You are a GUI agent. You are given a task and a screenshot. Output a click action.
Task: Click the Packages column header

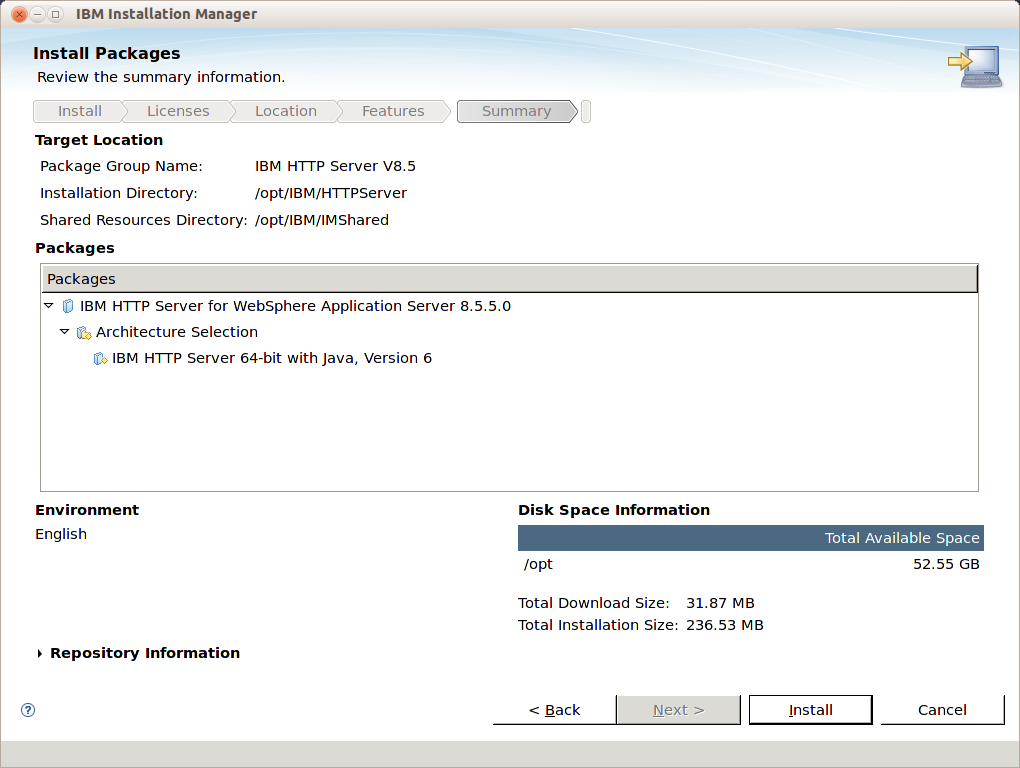(x=509, y=279)
